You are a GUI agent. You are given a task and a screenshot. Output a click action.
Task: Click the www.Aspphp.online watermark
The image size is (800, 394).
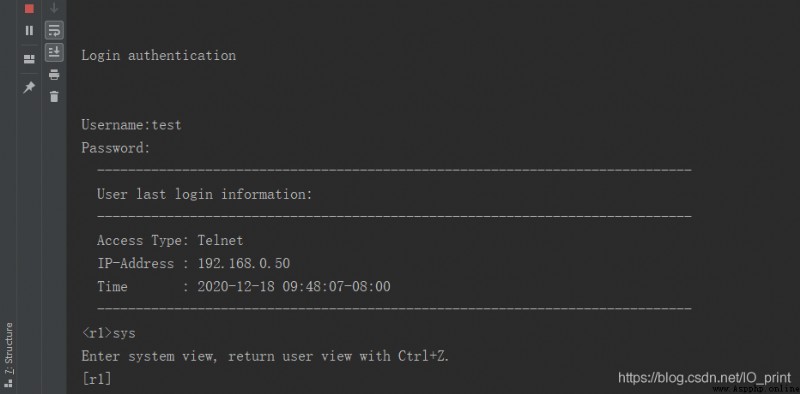(x=756, y=389)
